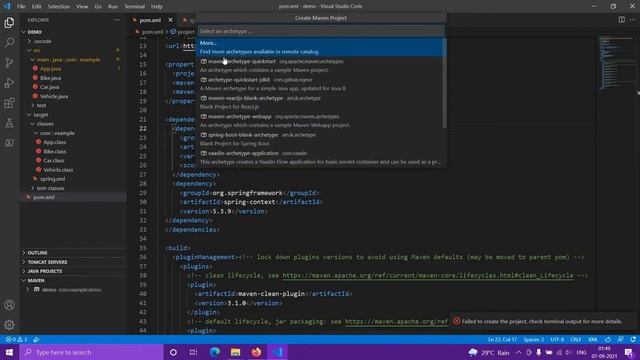The image size is (640, 360).
Task: Open the File menu
Action: tap(21, 7)
